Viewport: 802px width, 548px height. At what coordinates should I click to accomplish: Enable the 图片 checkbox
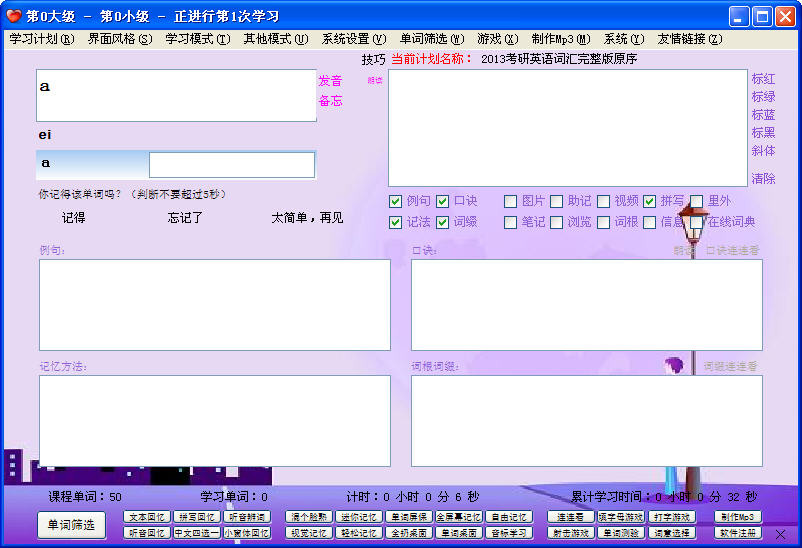[x=511, y=201]
